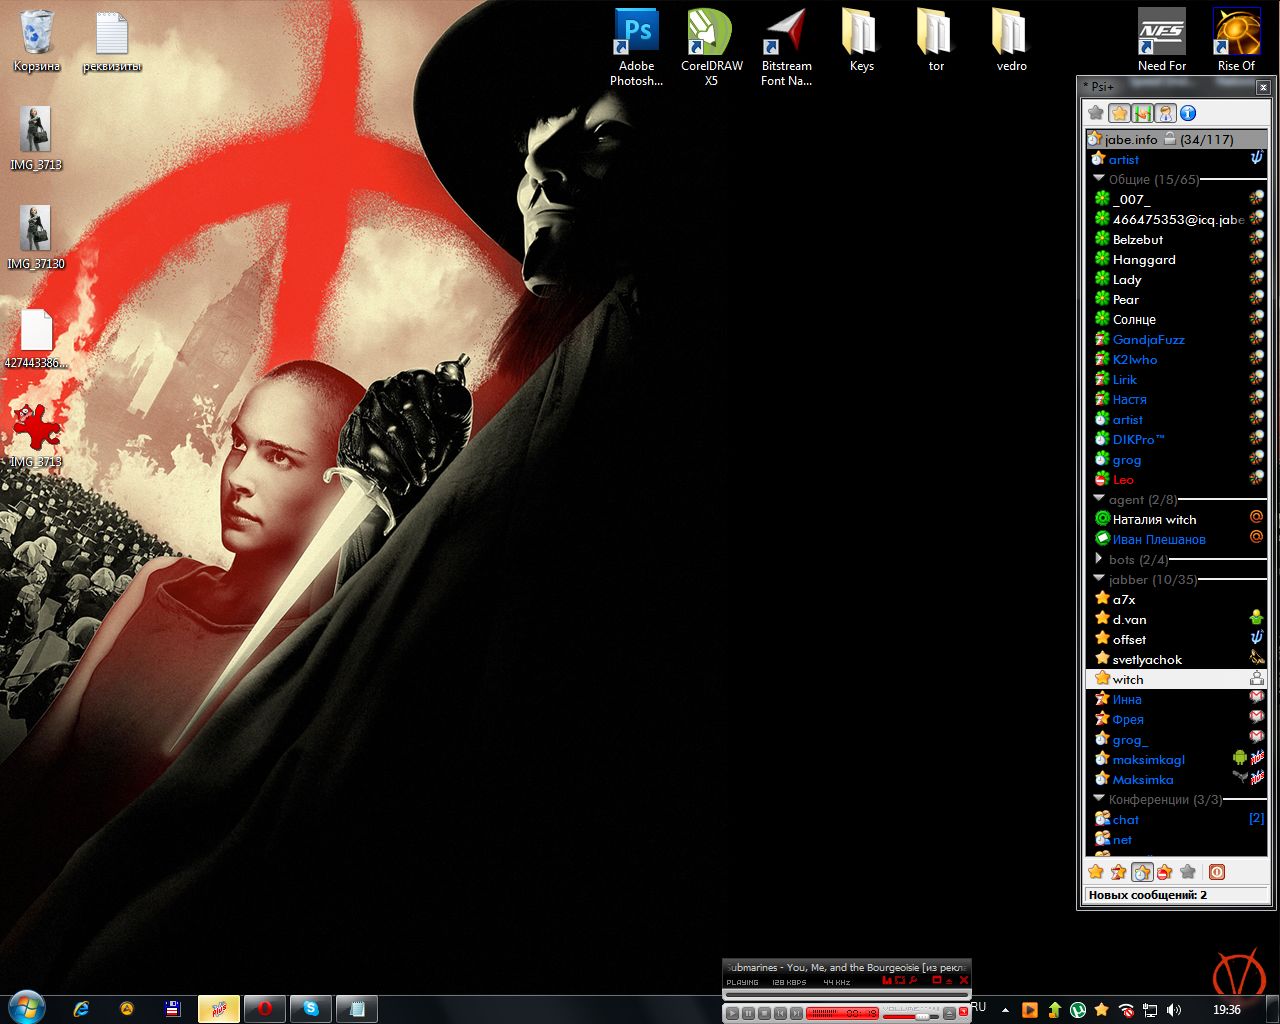Open Bitstream Font Navigator shortcut
1280x1024 pixels.
787,47
